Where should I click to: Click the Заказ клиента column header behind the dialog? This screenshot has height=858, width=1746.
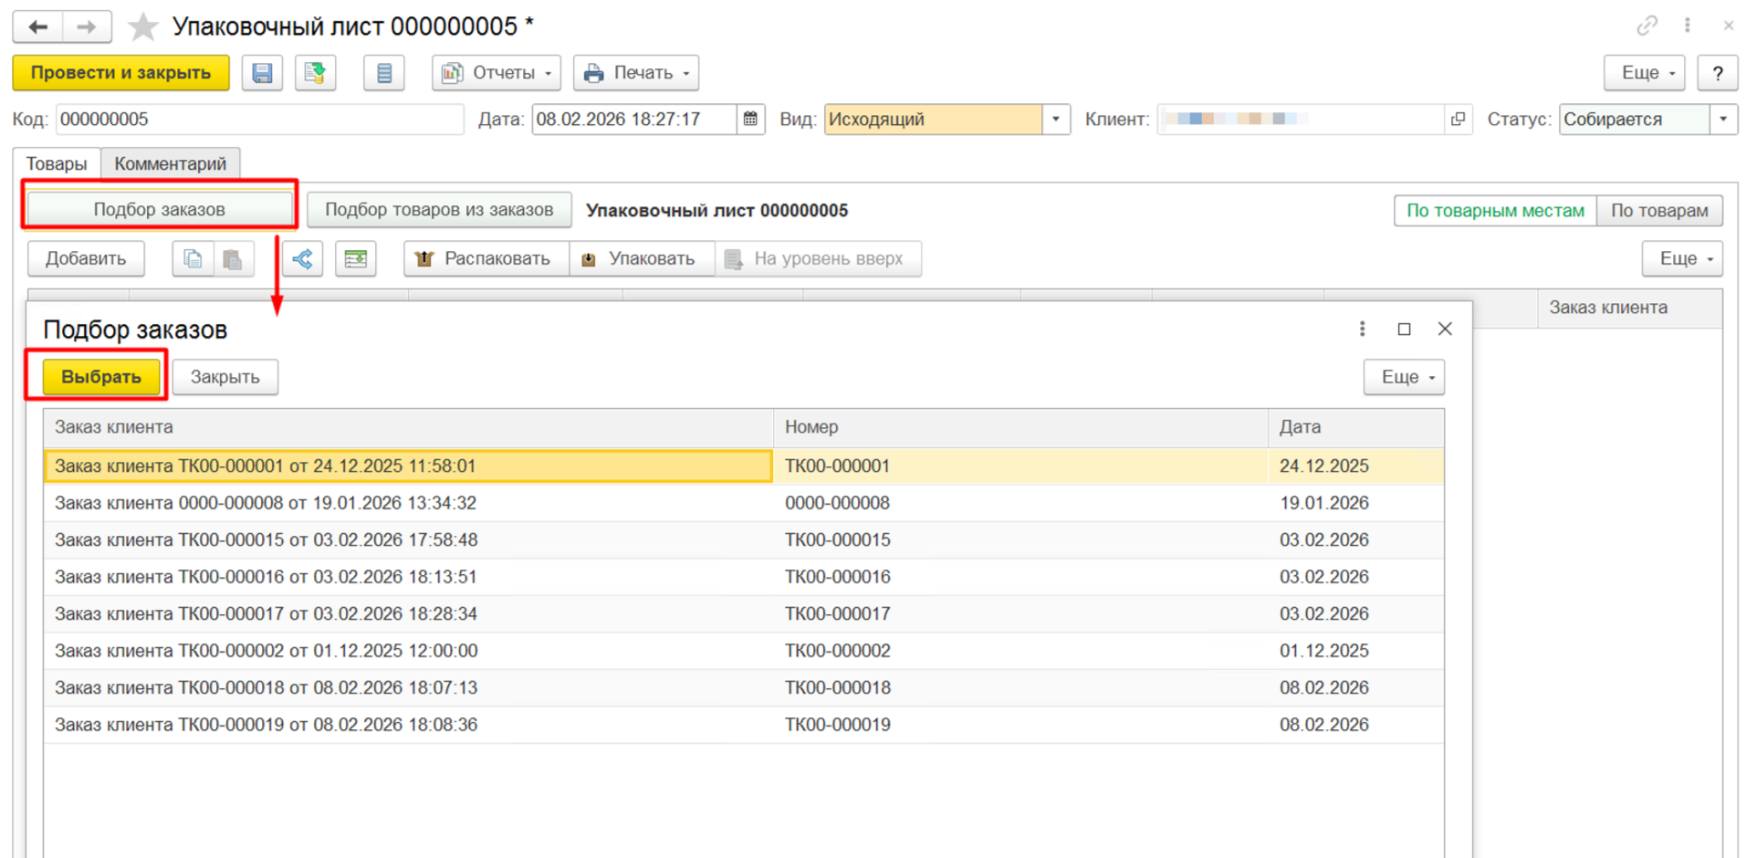coord(1630,308)
